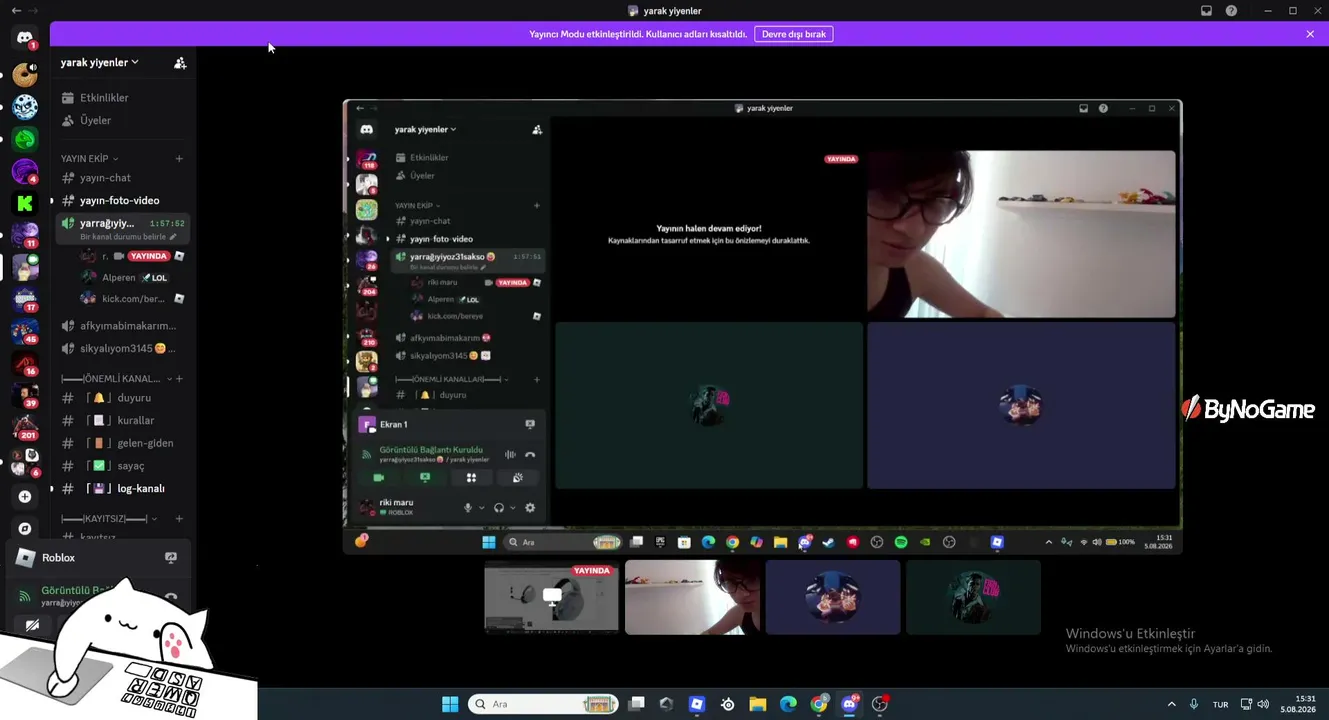Screen dimensions: 1329x720
Task: Show hidden system tray icons
Action: click(1172, 704)
